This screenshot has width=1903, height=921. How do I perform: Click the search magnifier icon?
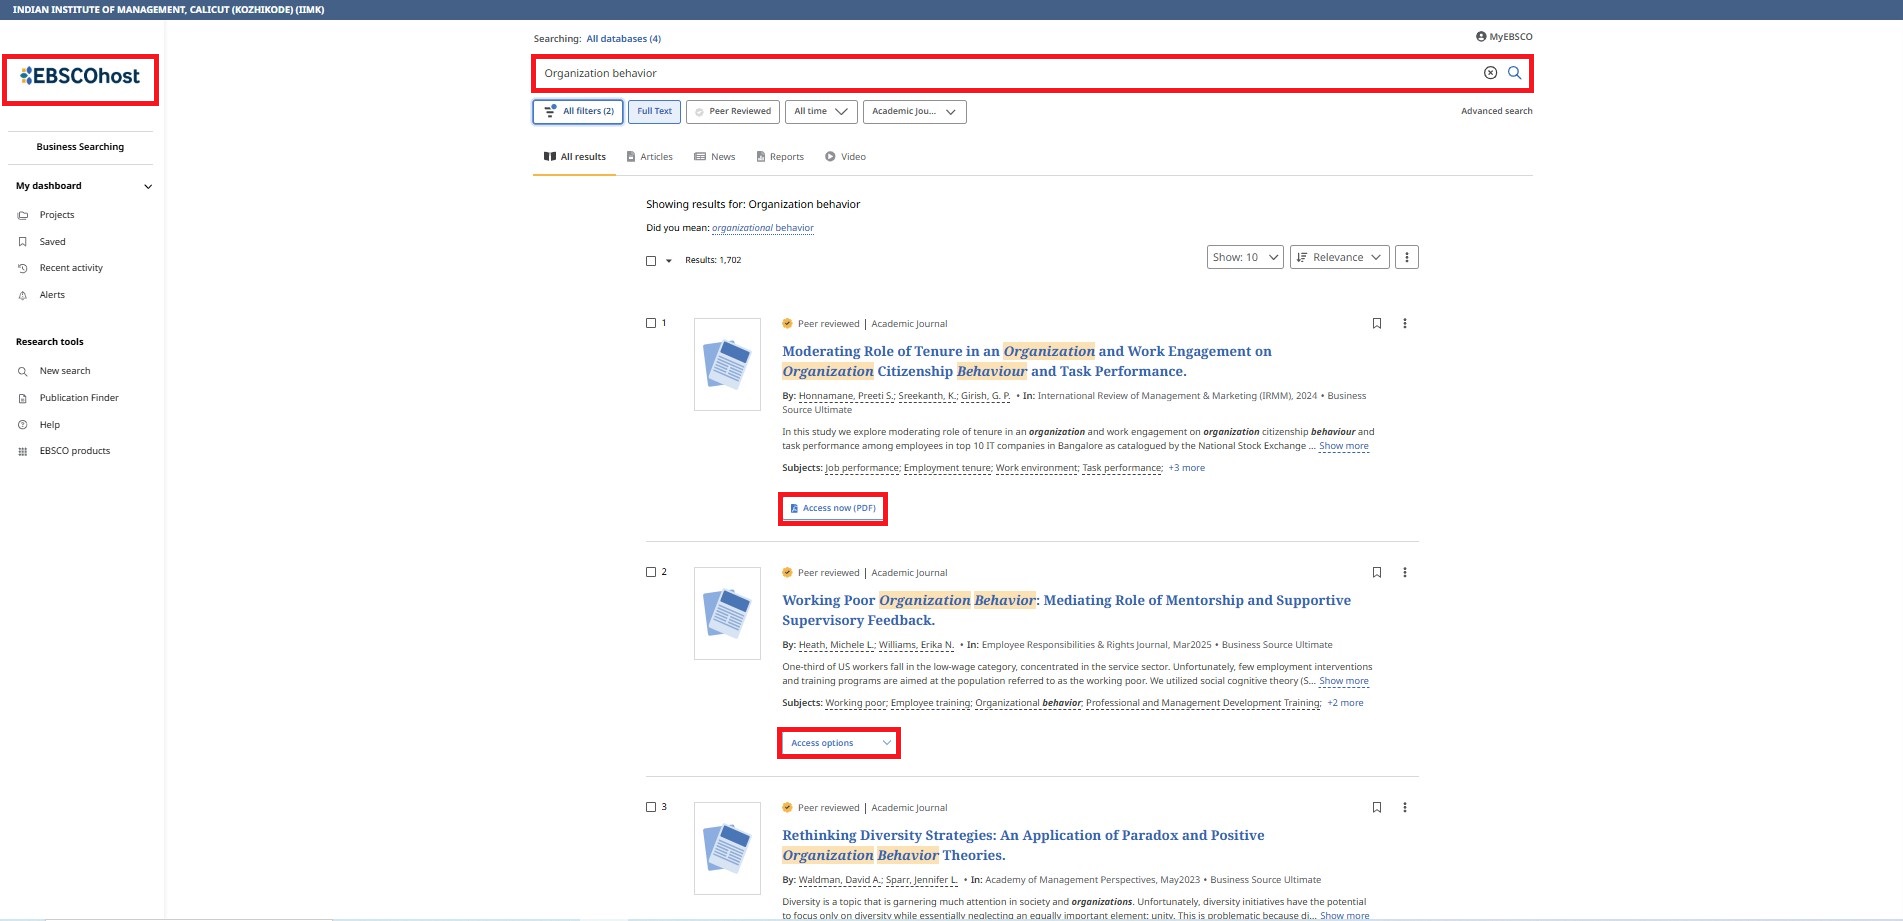pos(1514,73)
